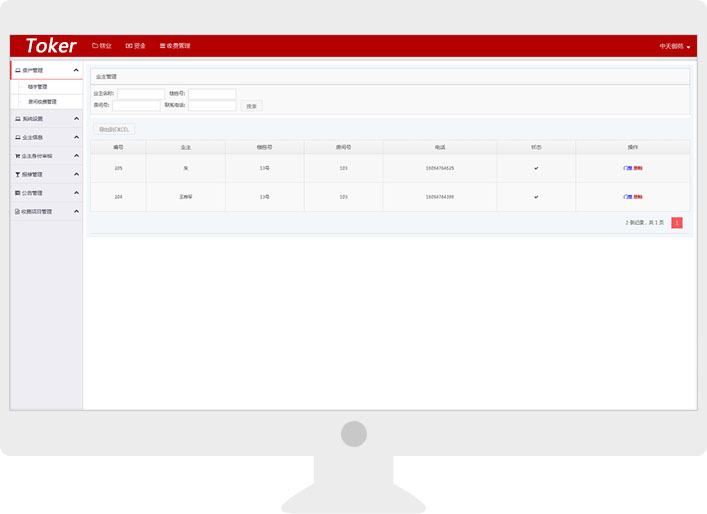Select 楼宇管理 in the sidebar tree
The height and width of the screenshot is (514, 707).
tap(37, 87)
